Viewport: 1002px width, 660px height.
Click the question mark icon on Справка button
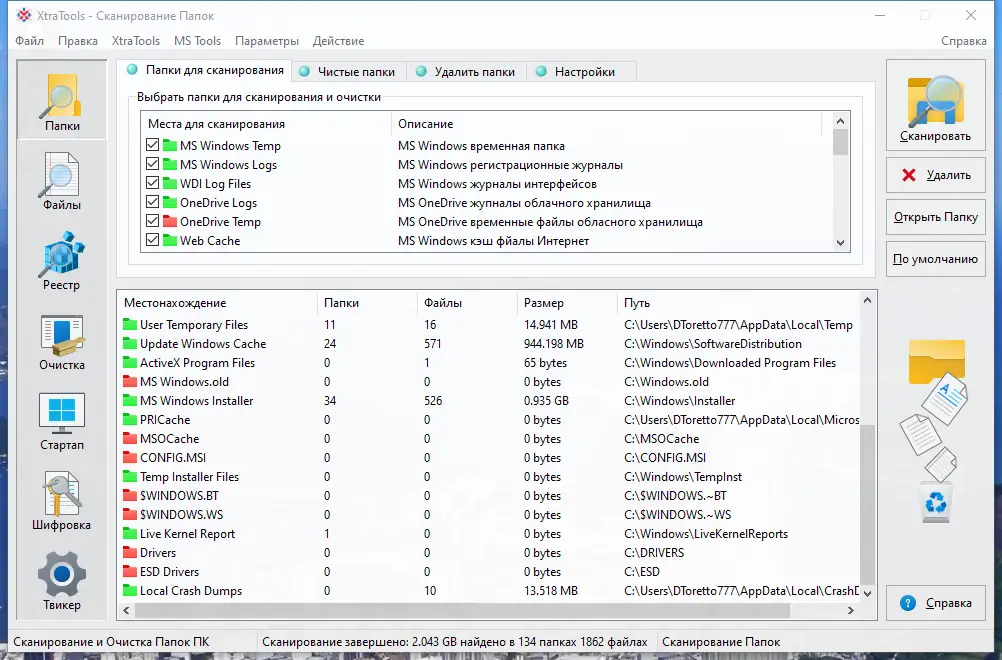pos(907,603)
